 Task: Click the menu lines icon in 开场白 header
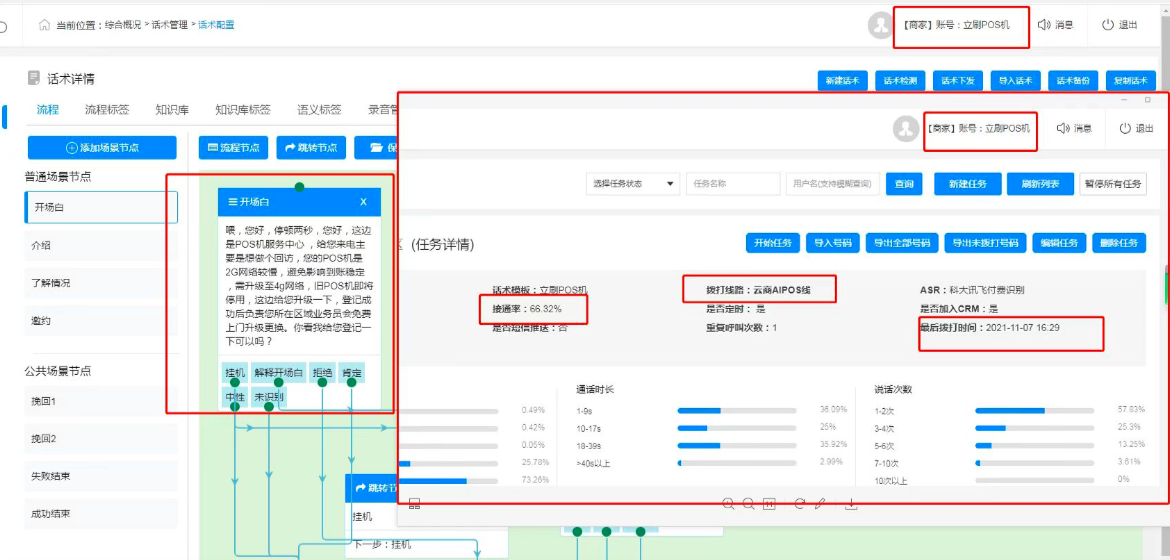[233, 202]
